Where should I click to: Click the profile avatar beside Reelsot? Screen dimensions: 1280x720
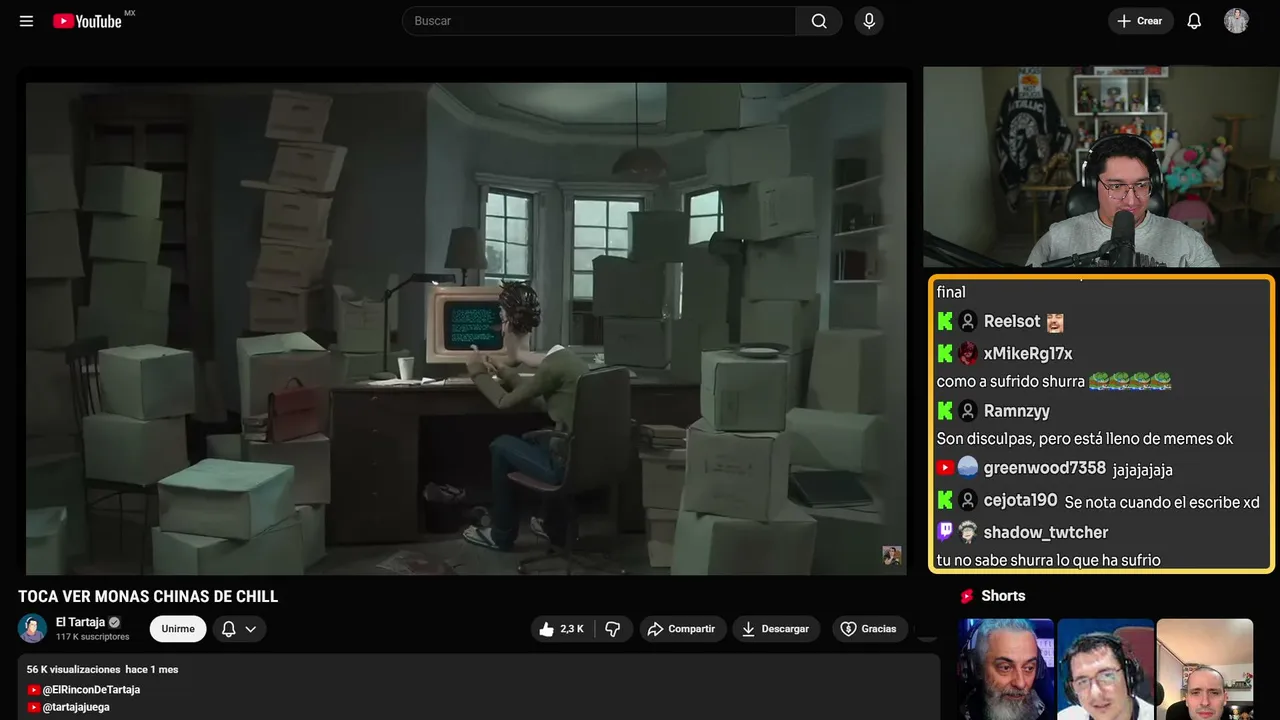tap(968, 322)
